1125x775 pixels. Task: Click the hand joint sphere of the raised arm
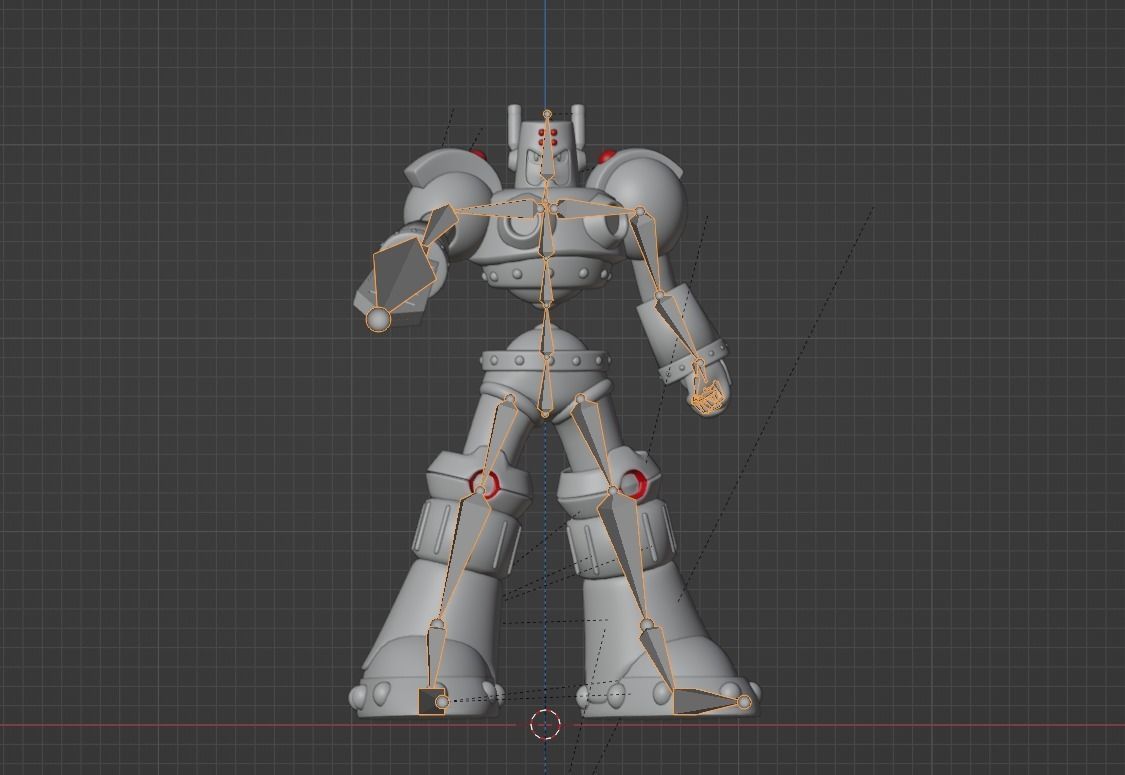click(378, 319)
